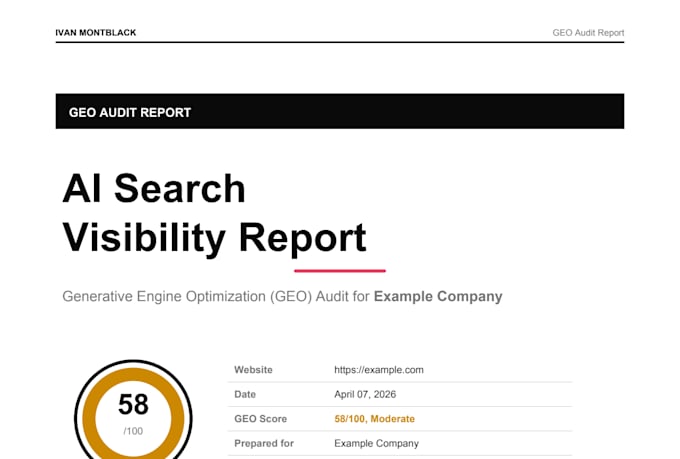680x459 pixels.
Task: Click the 'GEO Score' row label
Action: 261,419
